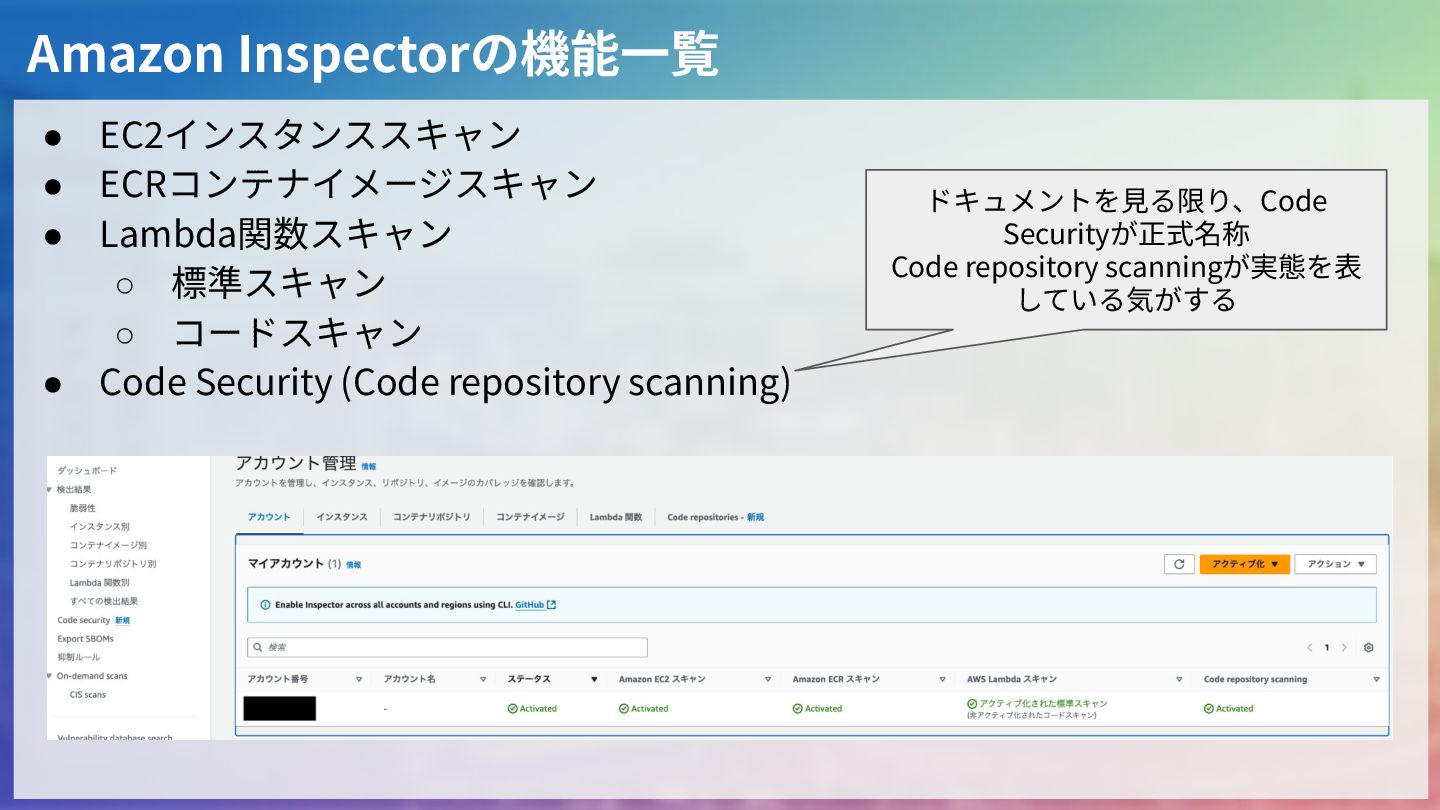Go to previous page of accounts table

[x=1310, y=648]
